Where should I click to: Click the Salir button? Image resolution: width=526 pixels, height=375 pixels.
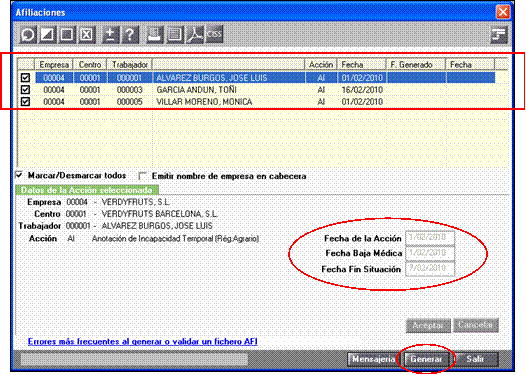click(476, 359)
